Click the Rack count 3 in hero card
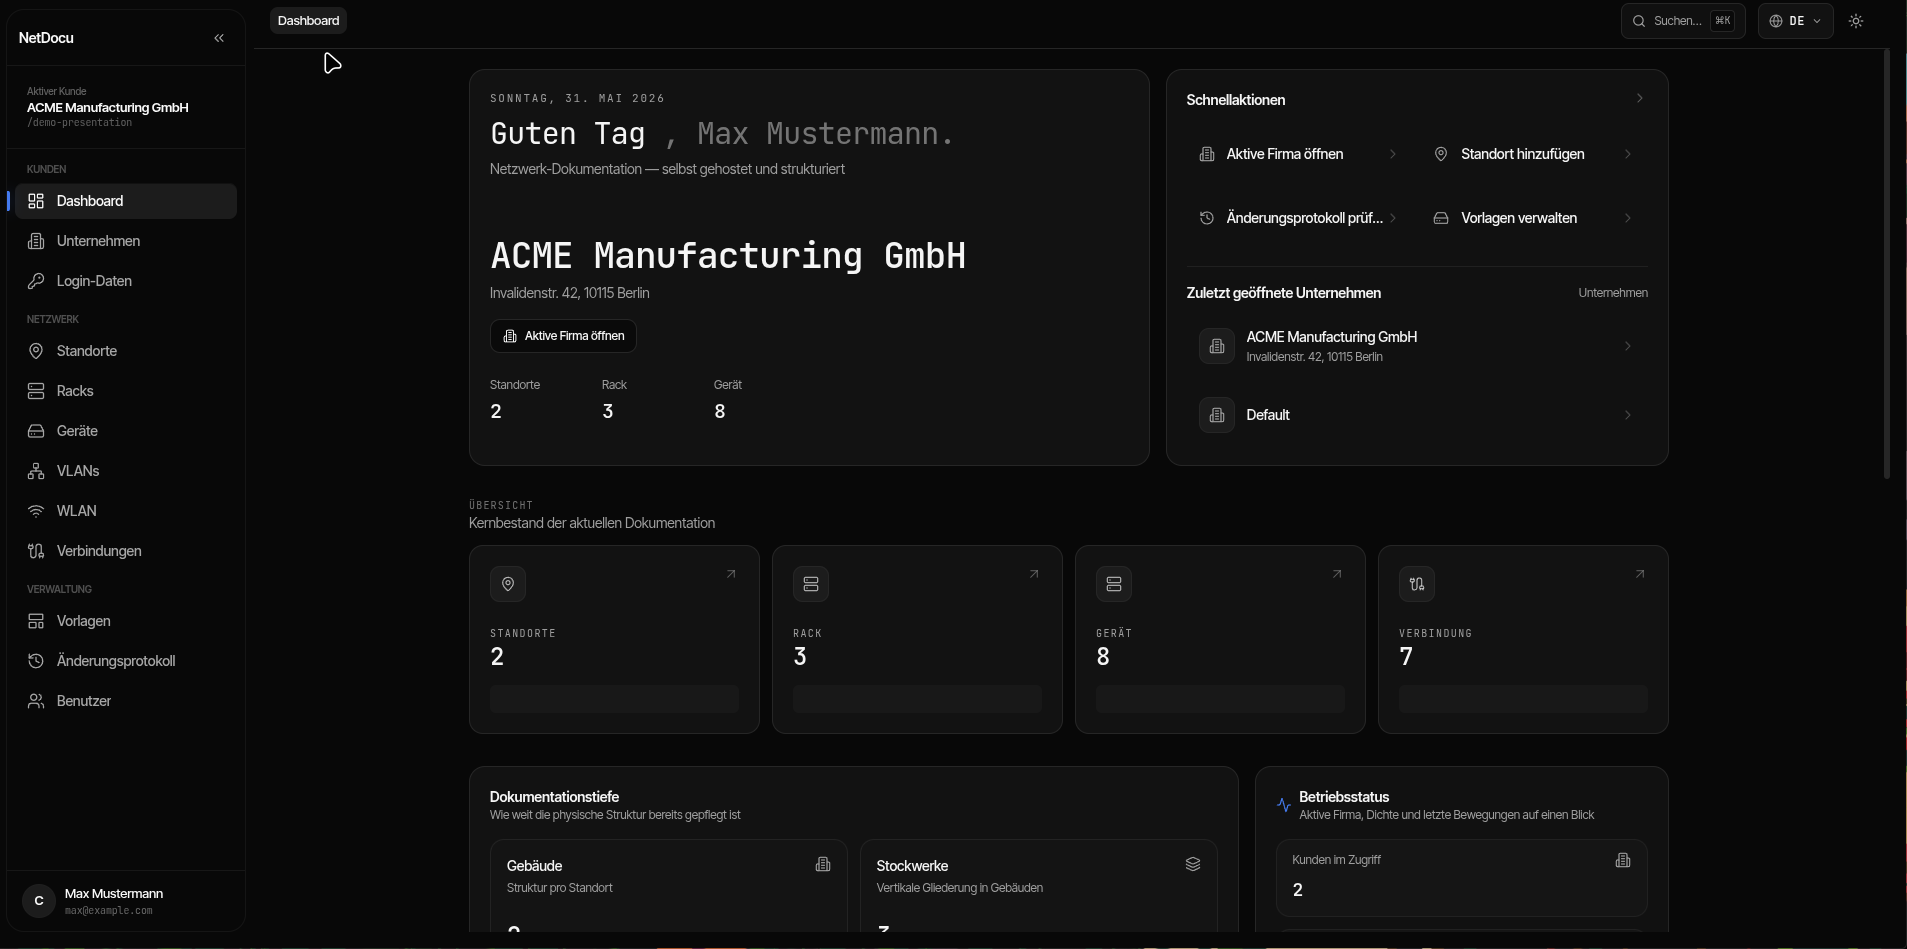Image resolution: width=1907 pixels, height=949 pixels. 608,412
